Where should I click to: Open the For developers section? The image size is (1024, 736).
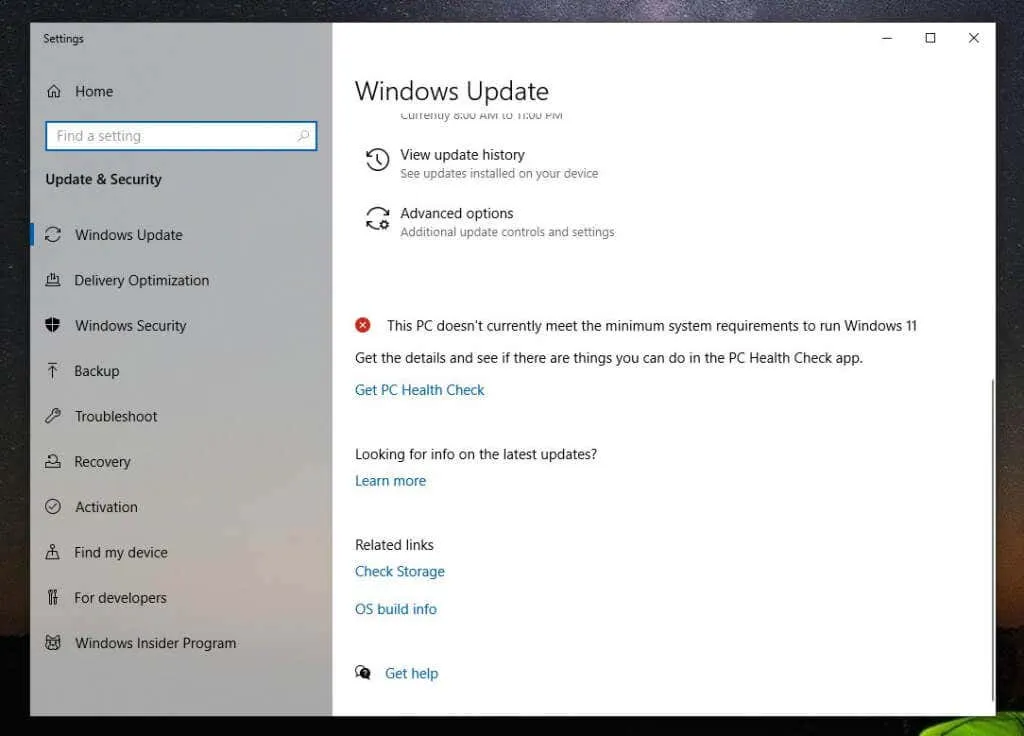(54, 598)
